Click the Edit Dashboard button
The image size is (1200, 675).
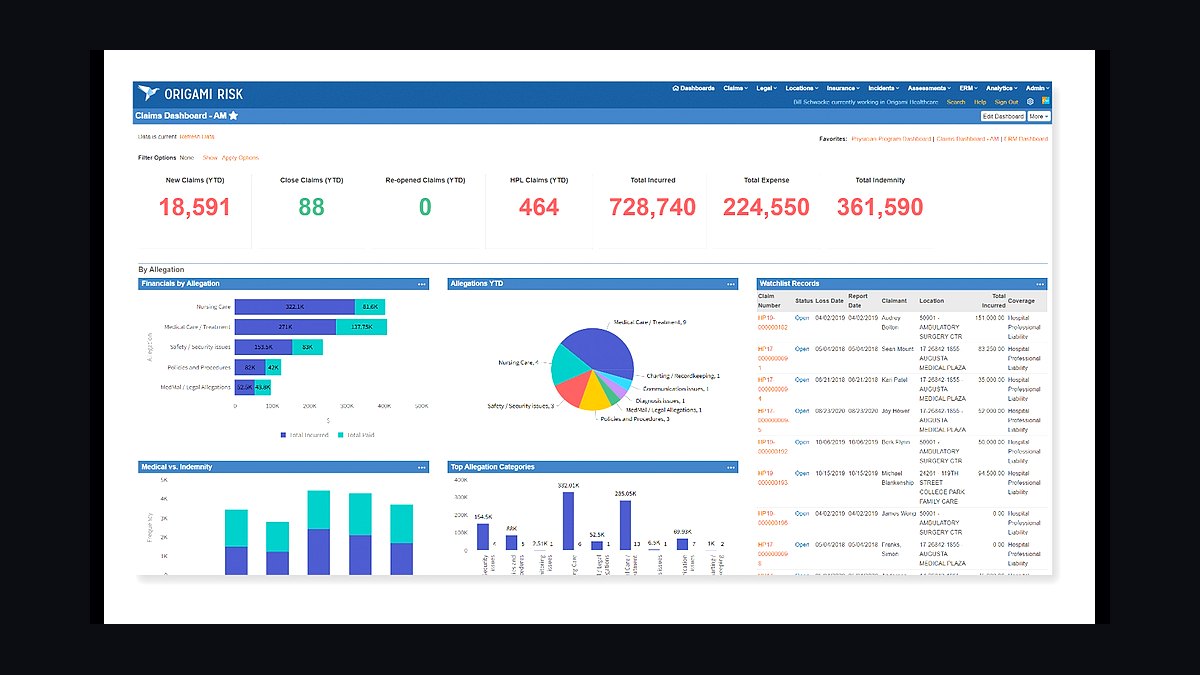point(1003,116)
